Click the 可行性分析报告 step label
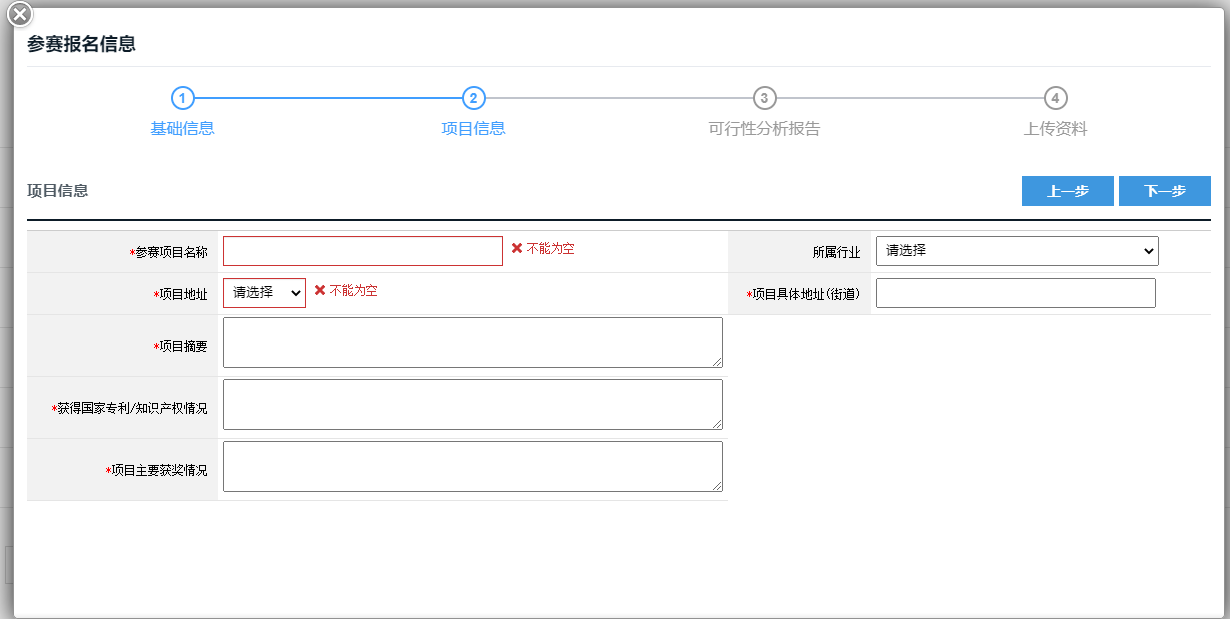Screen dimensions: 1230x619 click(x=764, y=129)
